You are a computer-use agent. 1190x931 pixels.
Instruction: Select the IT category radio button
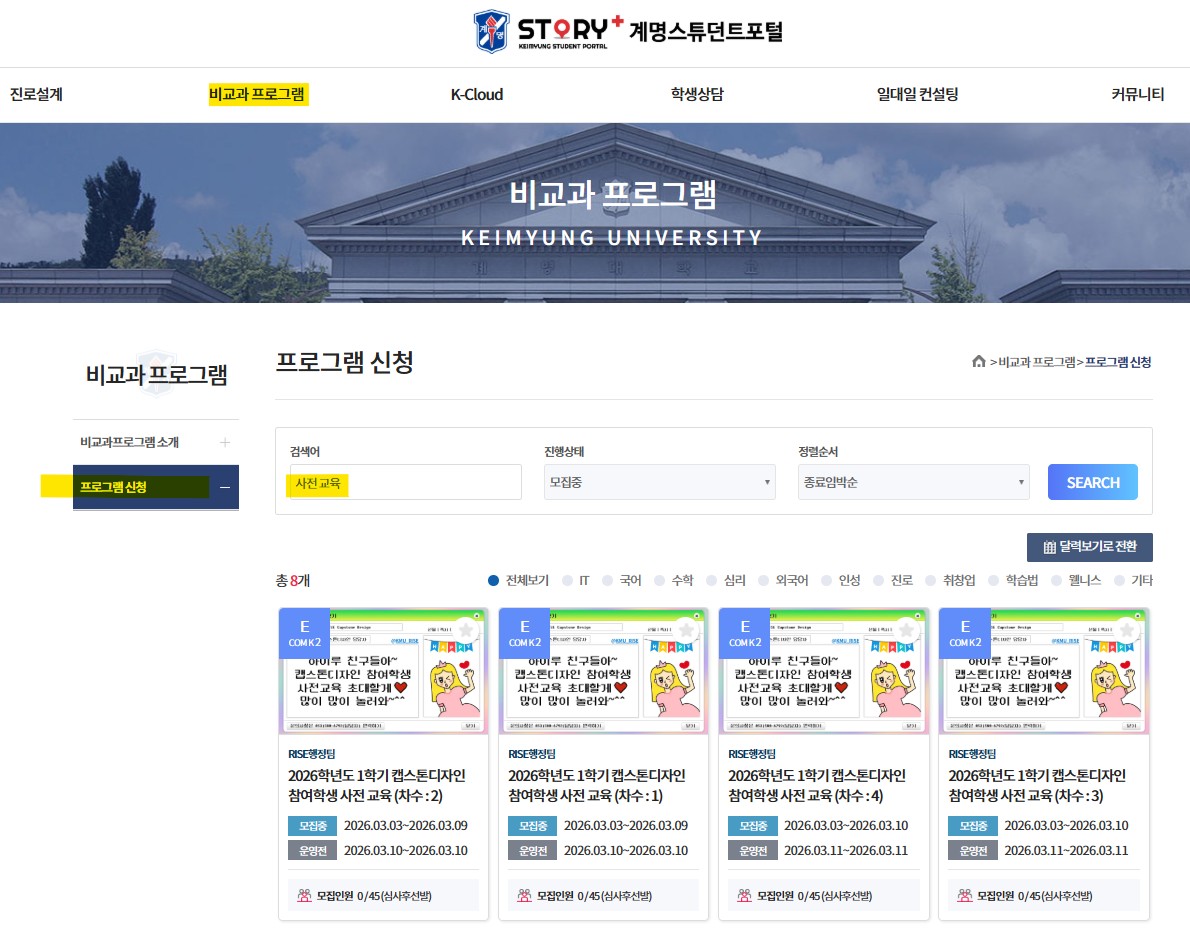[568, 580]
